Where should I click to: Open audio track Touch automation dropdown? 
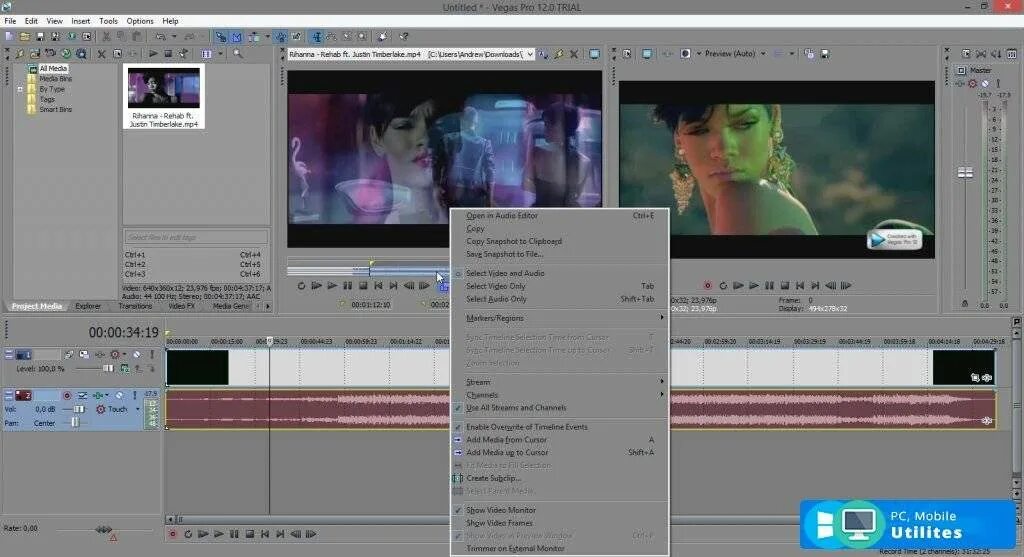point(137,409)
